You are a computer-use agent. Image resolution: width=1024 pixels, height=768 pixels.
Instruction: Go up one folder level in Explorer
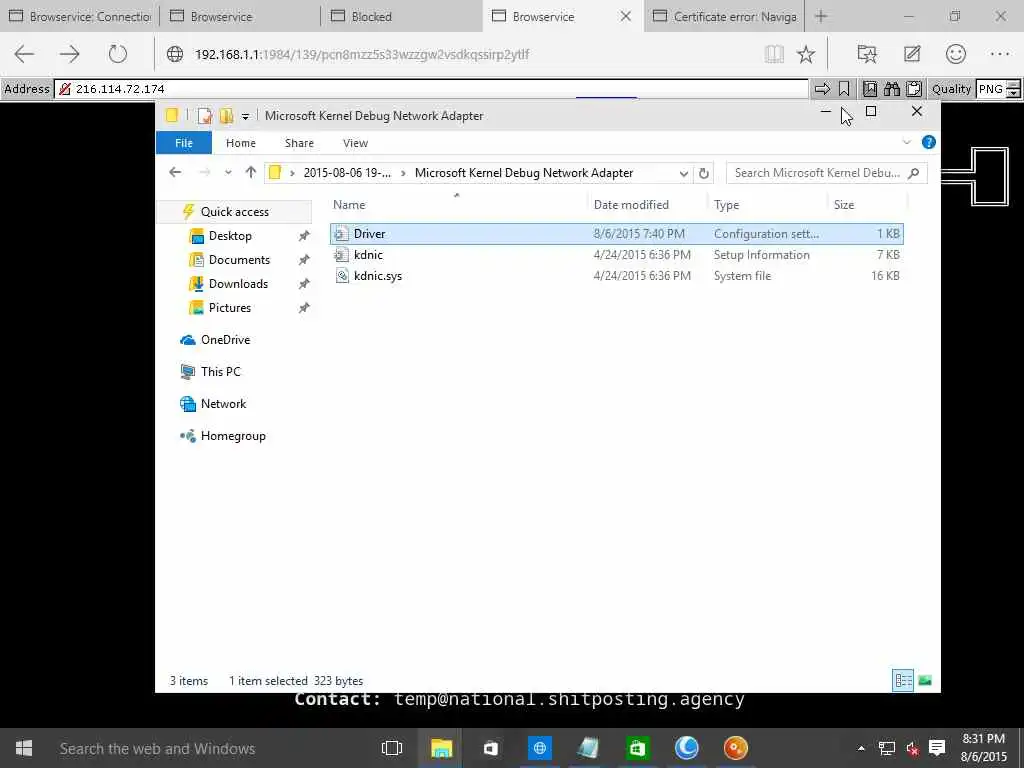point(251,172)
